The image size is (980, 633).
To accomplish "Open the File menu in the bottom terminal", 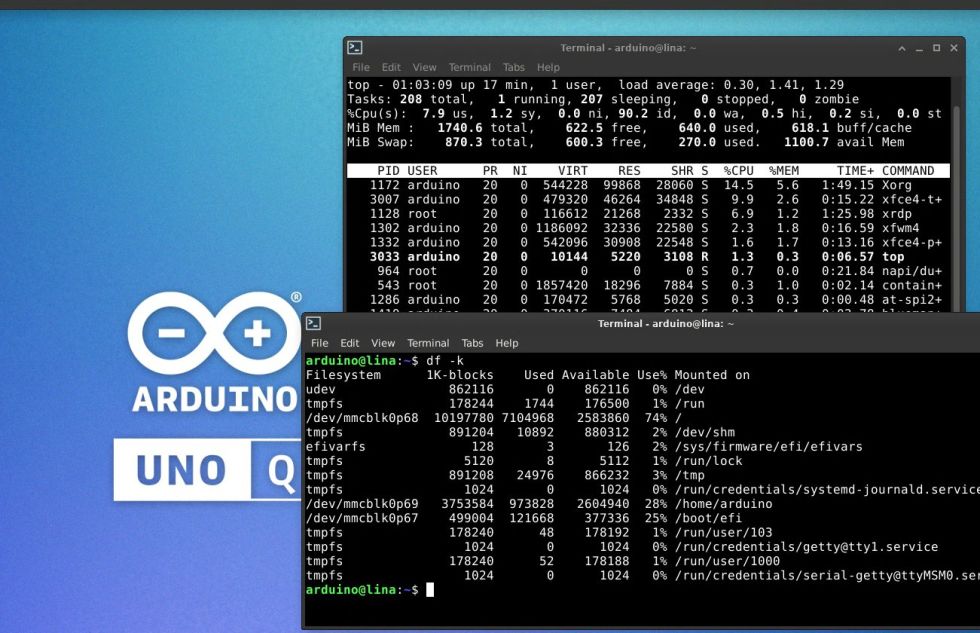I will click(x=320, y=343).
